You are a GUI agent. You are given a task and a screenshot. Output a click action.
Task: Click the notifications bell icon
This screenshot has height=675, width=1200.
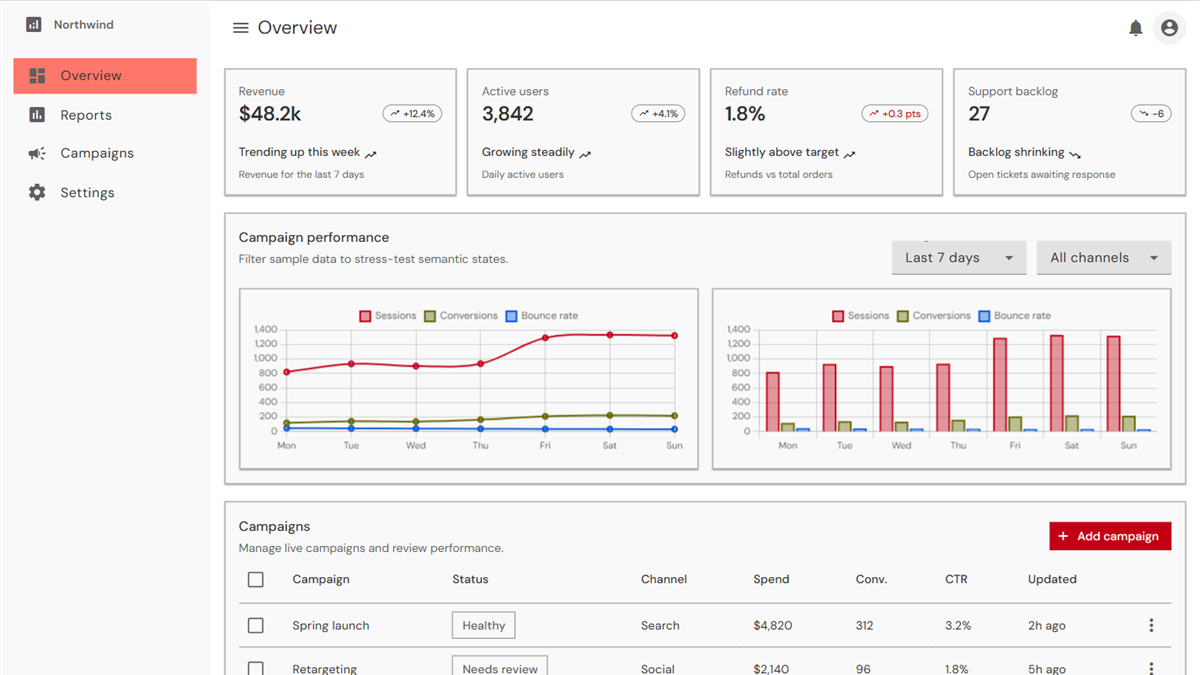[1135, 28]
